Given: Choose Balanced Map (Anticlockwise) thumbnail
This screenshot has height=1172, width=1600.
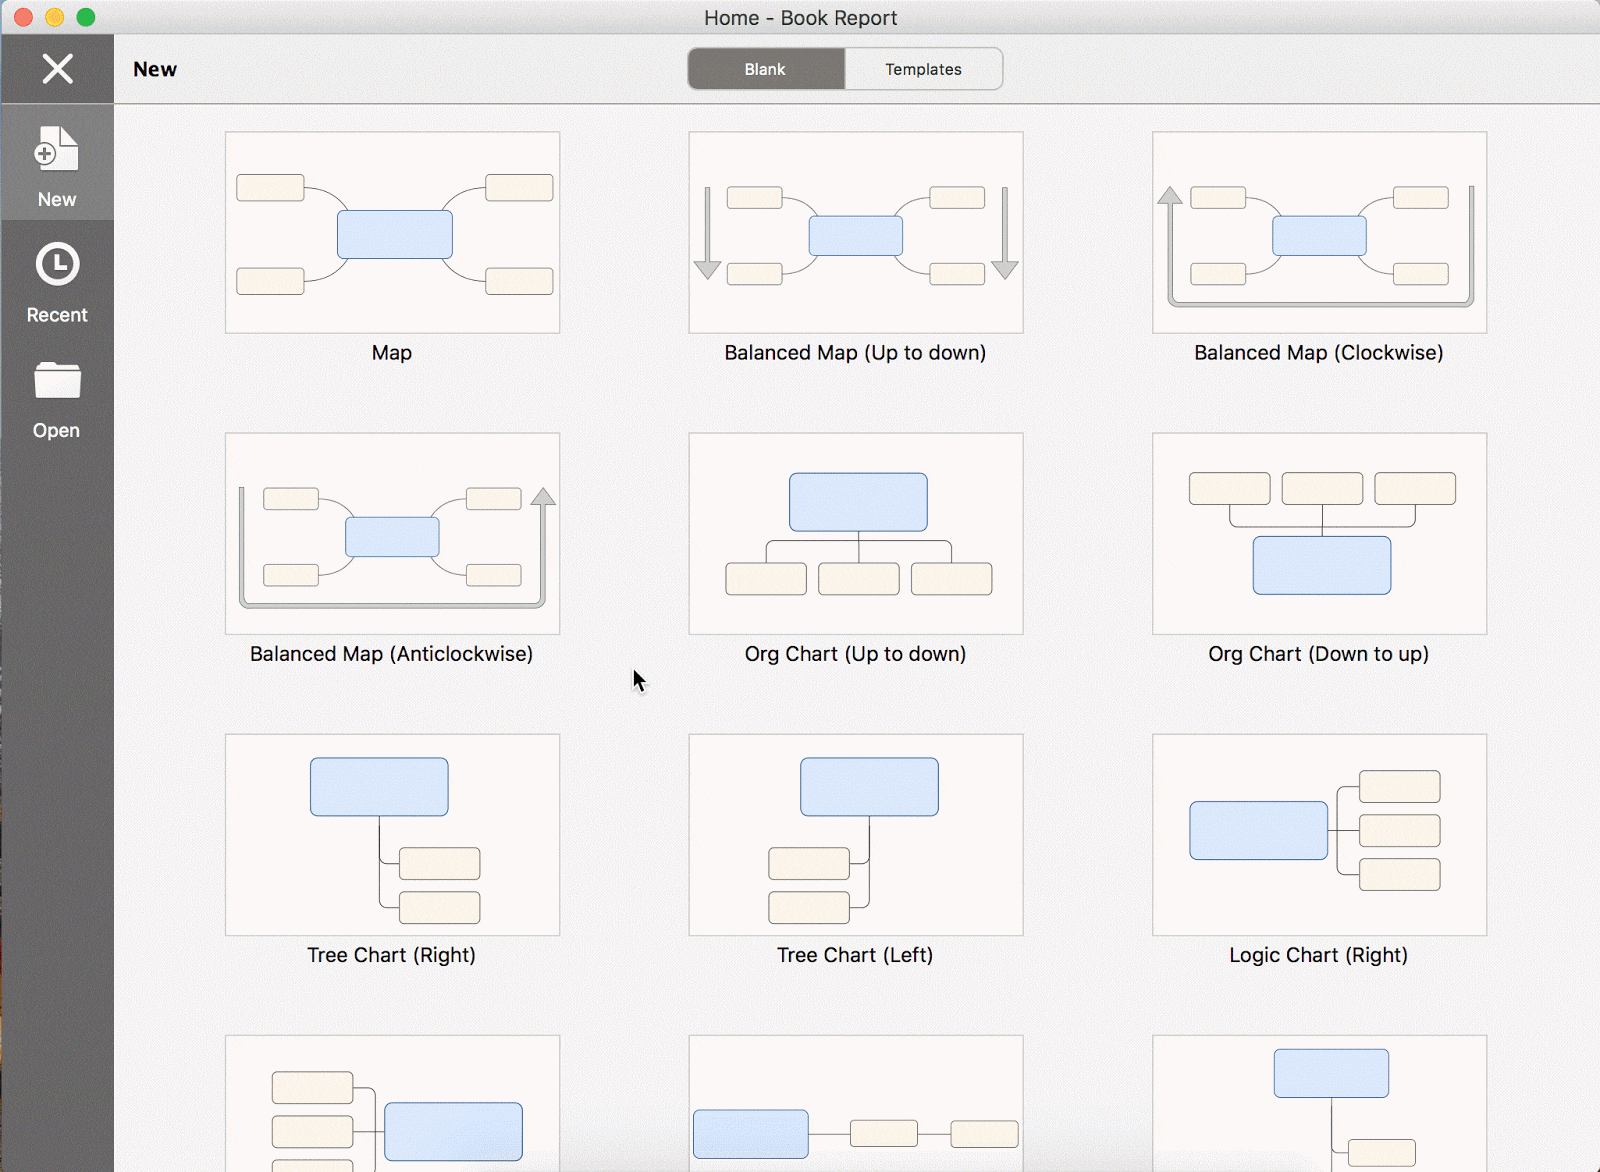Looking at the screenshot, I should [x=392, y=534].
